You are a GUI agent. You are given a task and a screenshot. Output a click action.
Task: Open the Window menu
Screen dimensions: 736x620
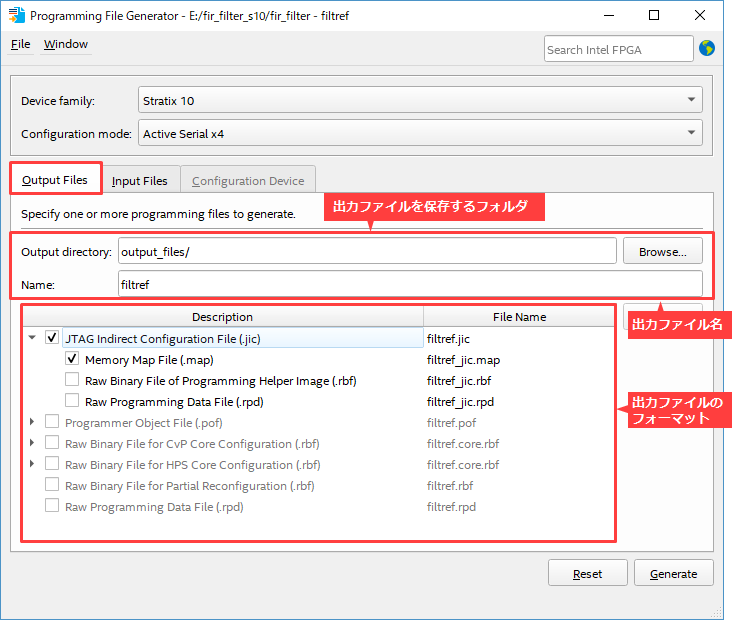[66, 45]
